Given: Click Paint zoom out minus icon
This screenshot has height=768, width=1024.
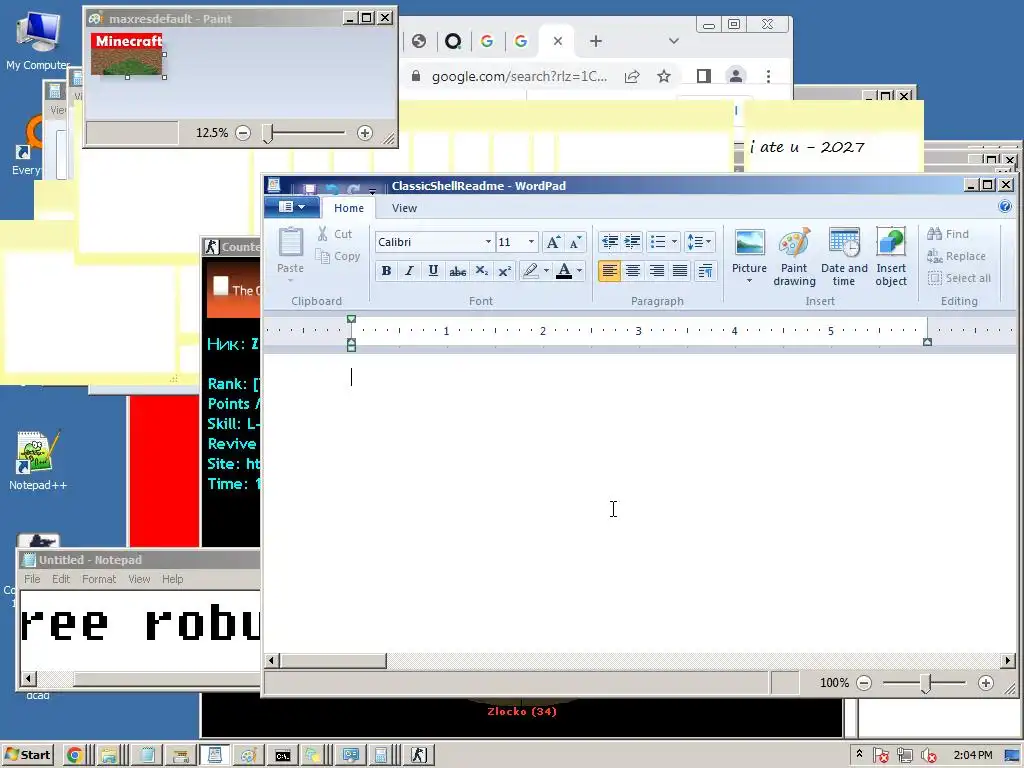Looking at the screenshot, I should [243, 133].
